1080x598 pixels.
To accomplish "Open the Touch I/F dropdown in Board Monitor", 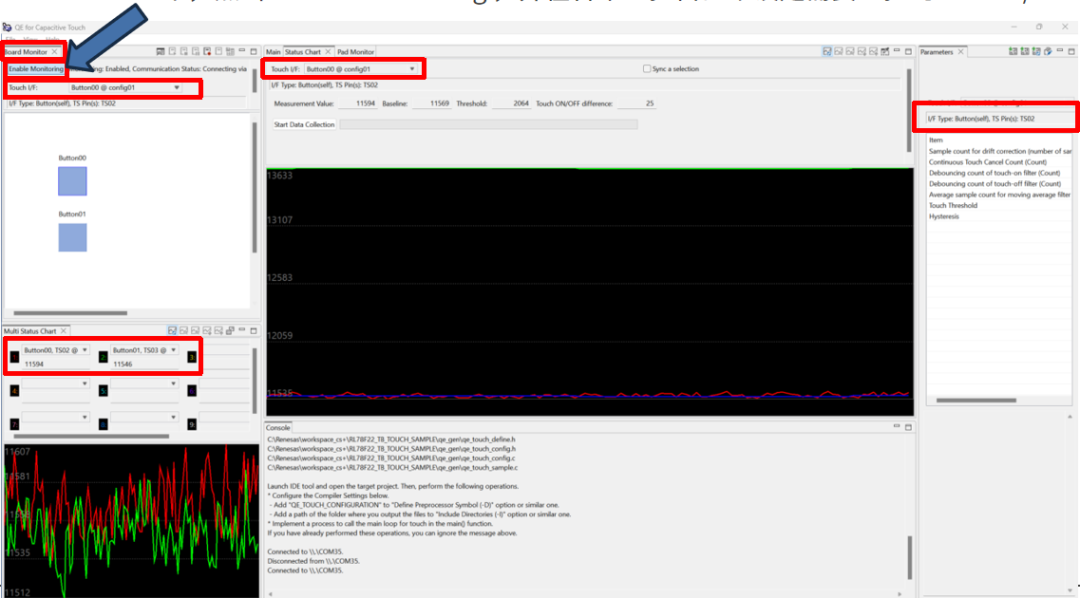I will [x=125, y=88].
